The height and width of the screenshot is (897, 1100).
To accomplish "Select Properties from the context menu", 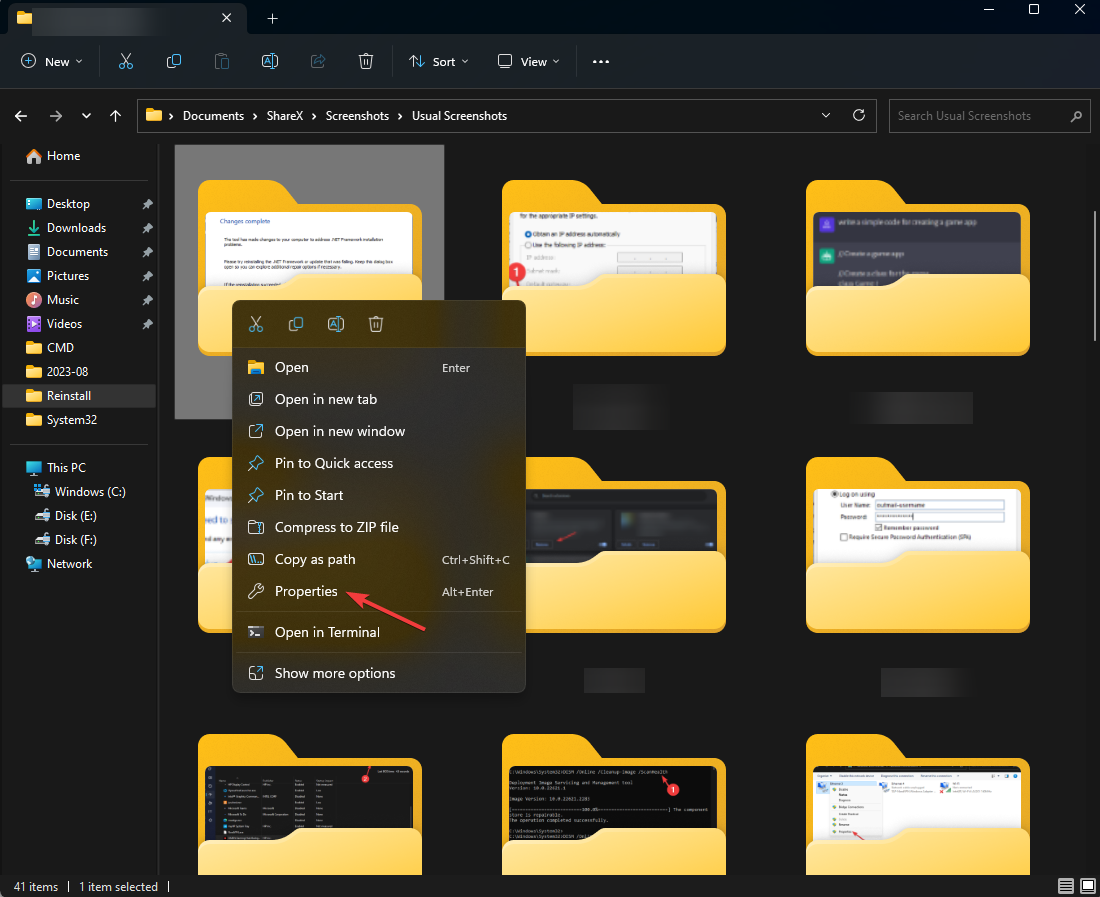I will [x=306, y=591].
